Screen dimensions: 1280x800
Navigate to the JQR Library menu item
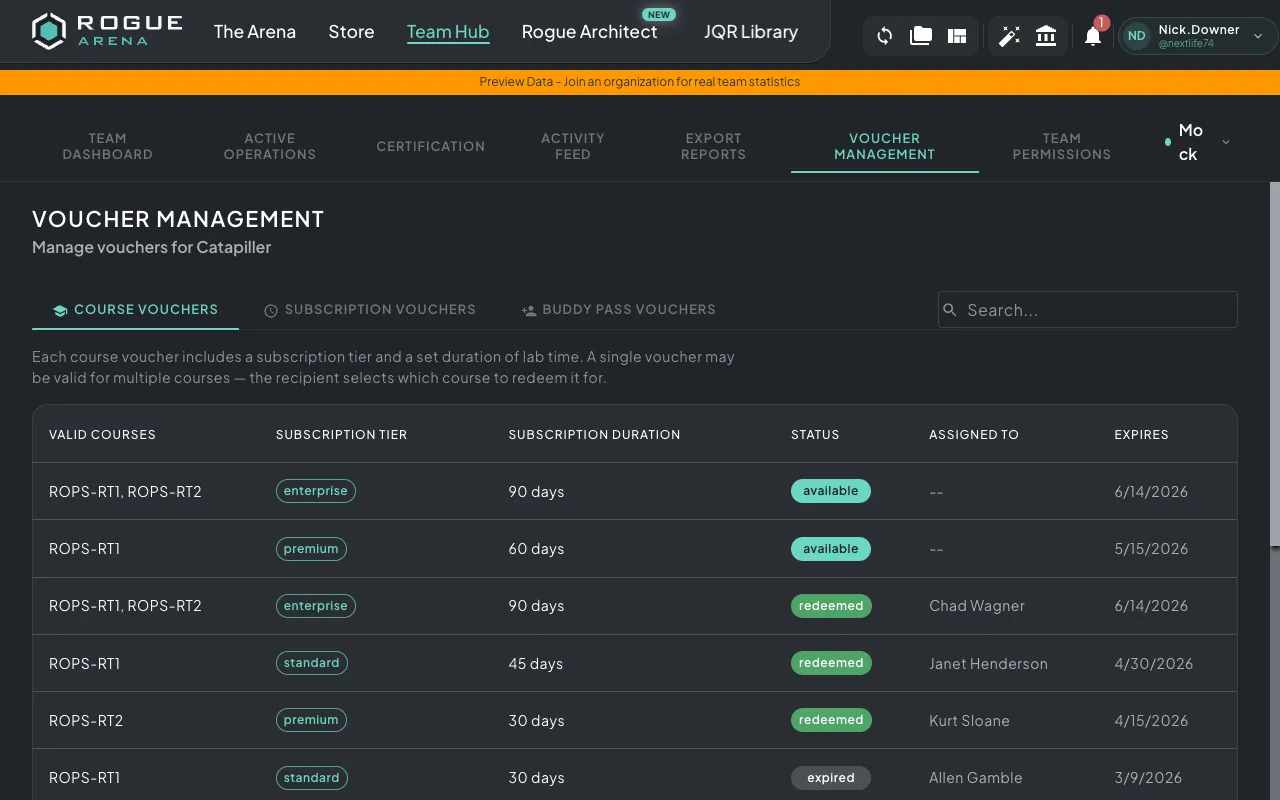click(751, 32)
